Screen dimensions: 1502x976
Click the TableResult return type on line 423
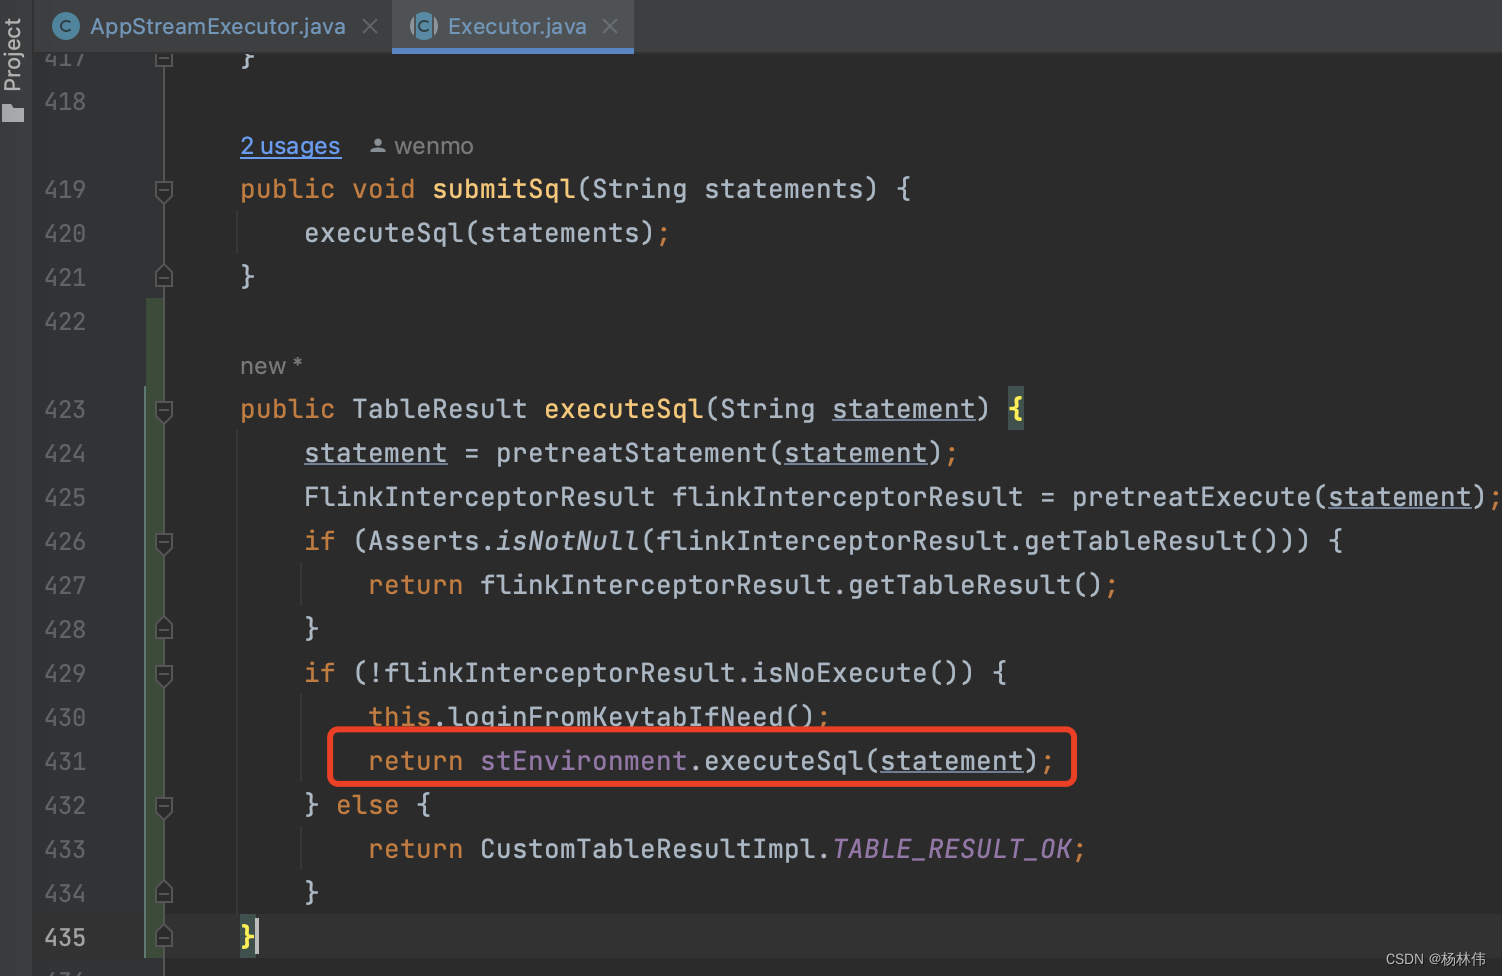[440, 409]
